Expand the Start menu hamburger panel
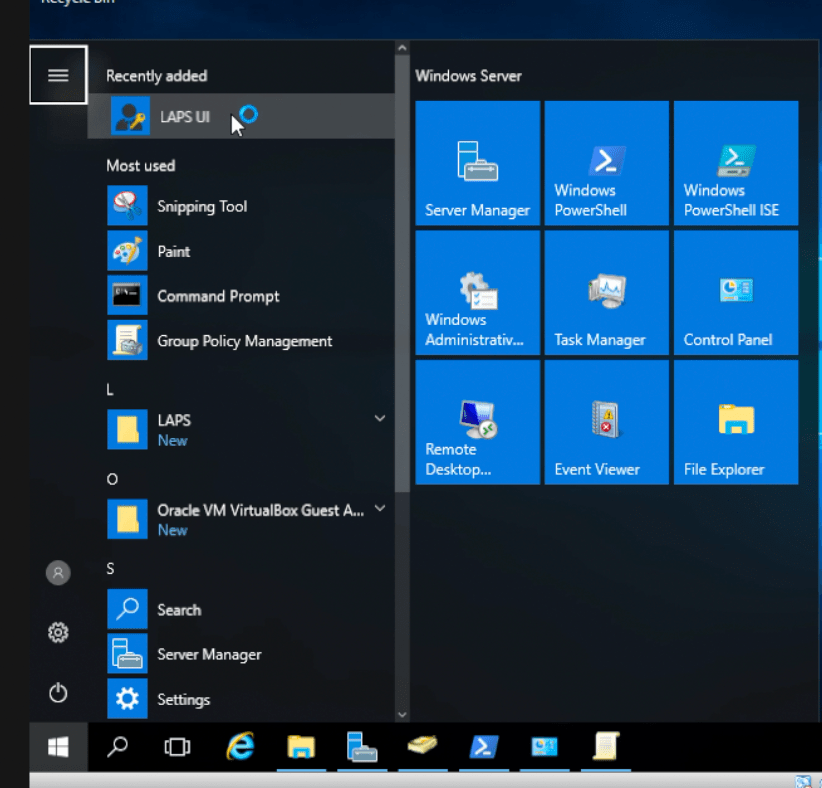 [x=57, y=74]
